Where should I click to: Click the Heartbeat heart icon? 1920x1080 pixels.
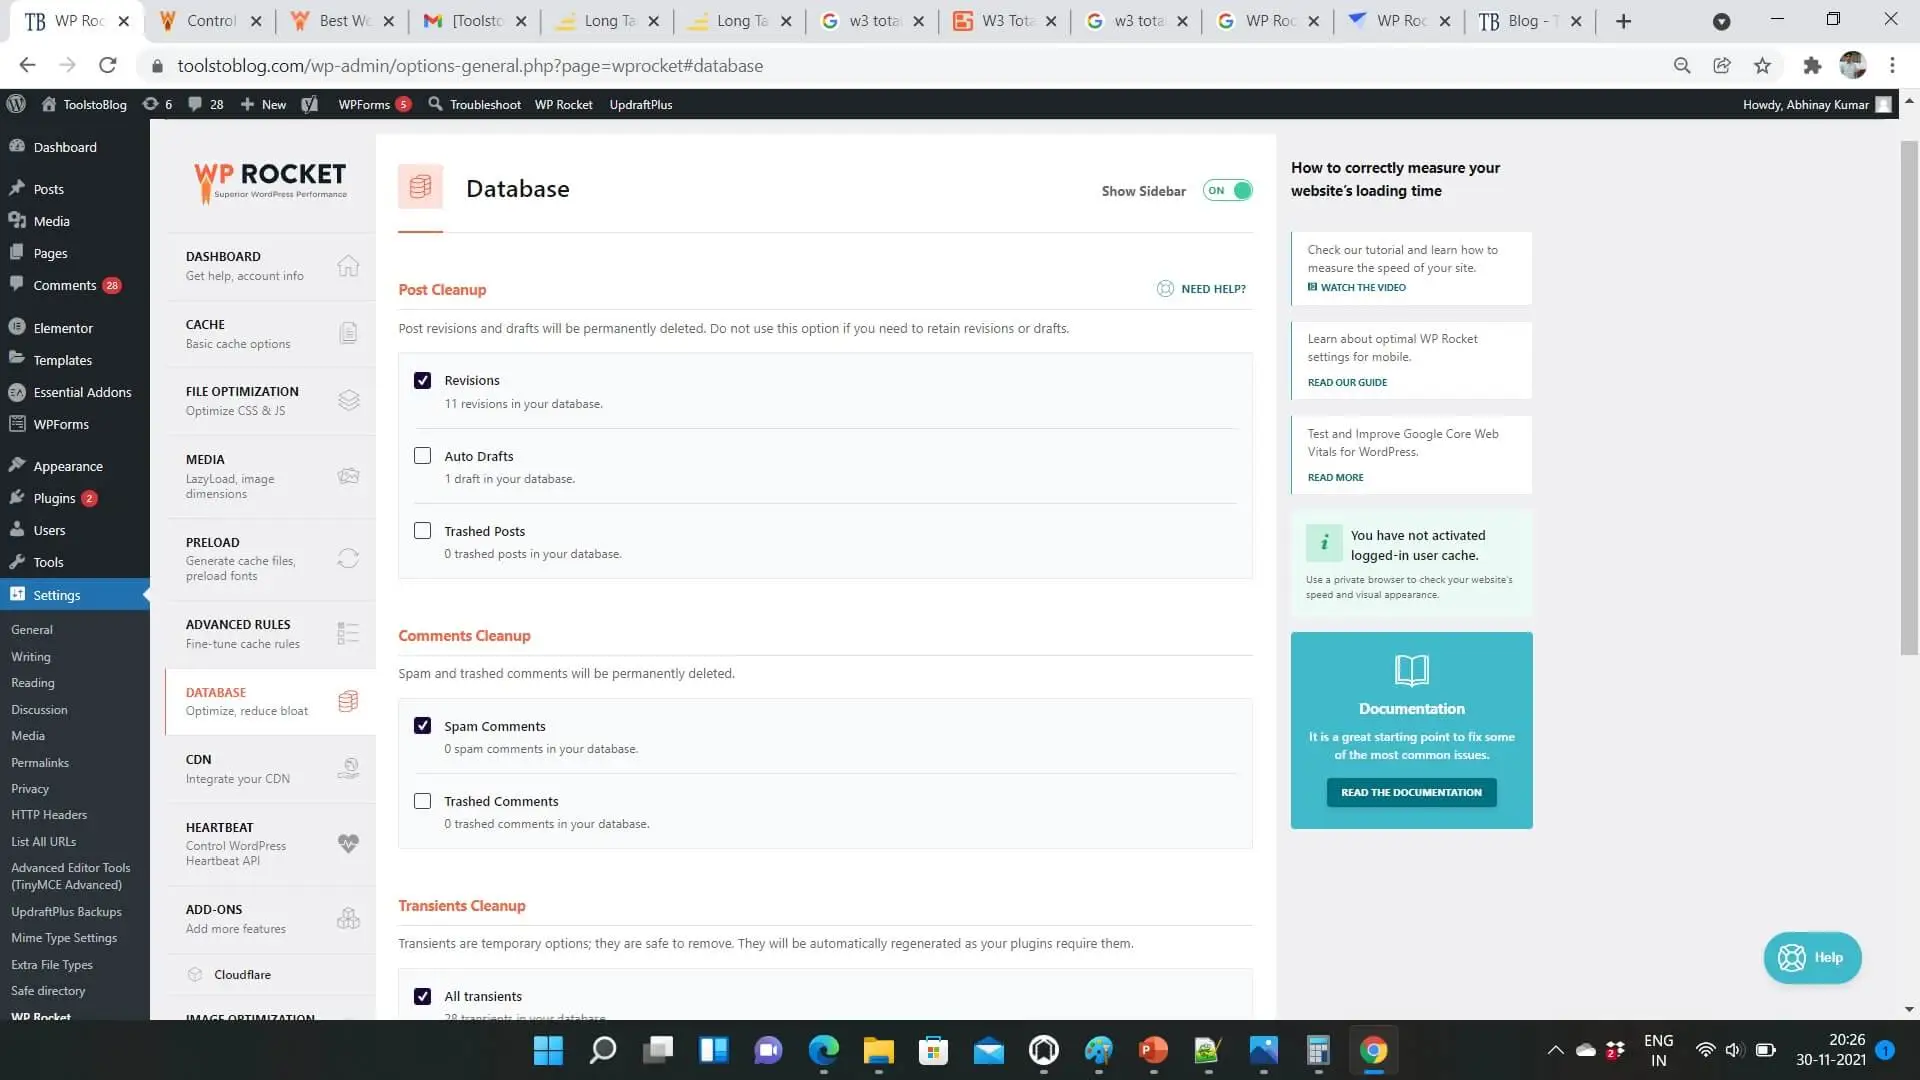348,843
